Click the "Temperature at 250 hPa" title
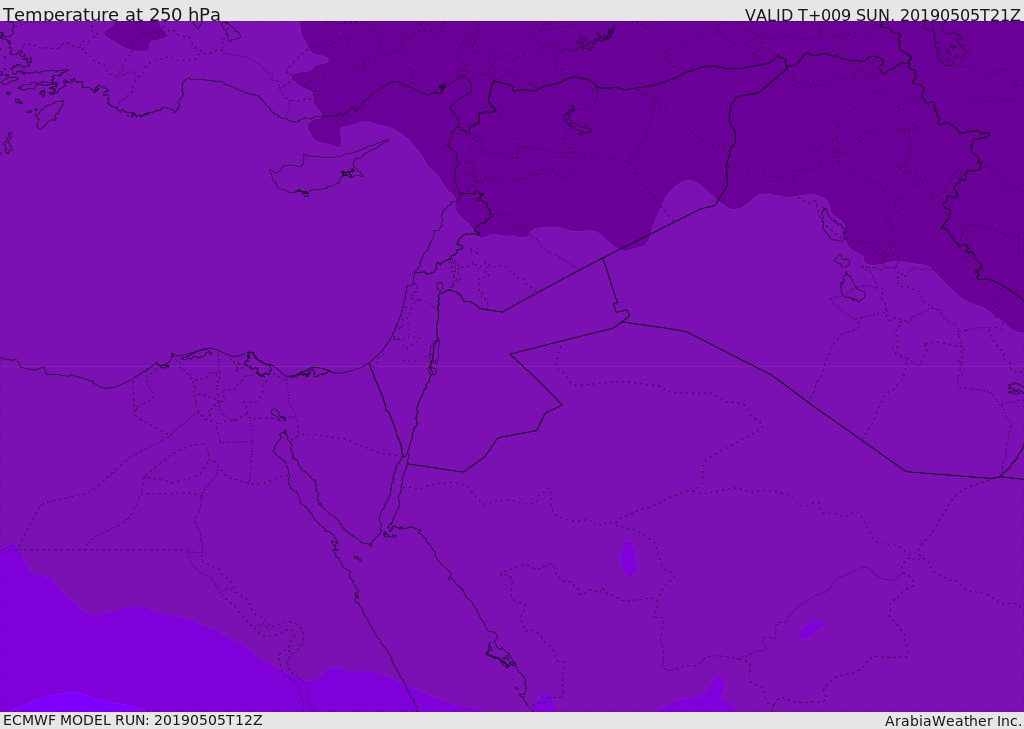 point(112,15)
